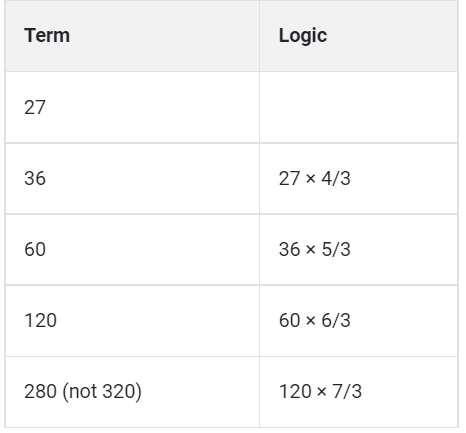466x433 pixels.
Task: Click the 60 in '60 × 6/3'
Action: coord(290,320)
